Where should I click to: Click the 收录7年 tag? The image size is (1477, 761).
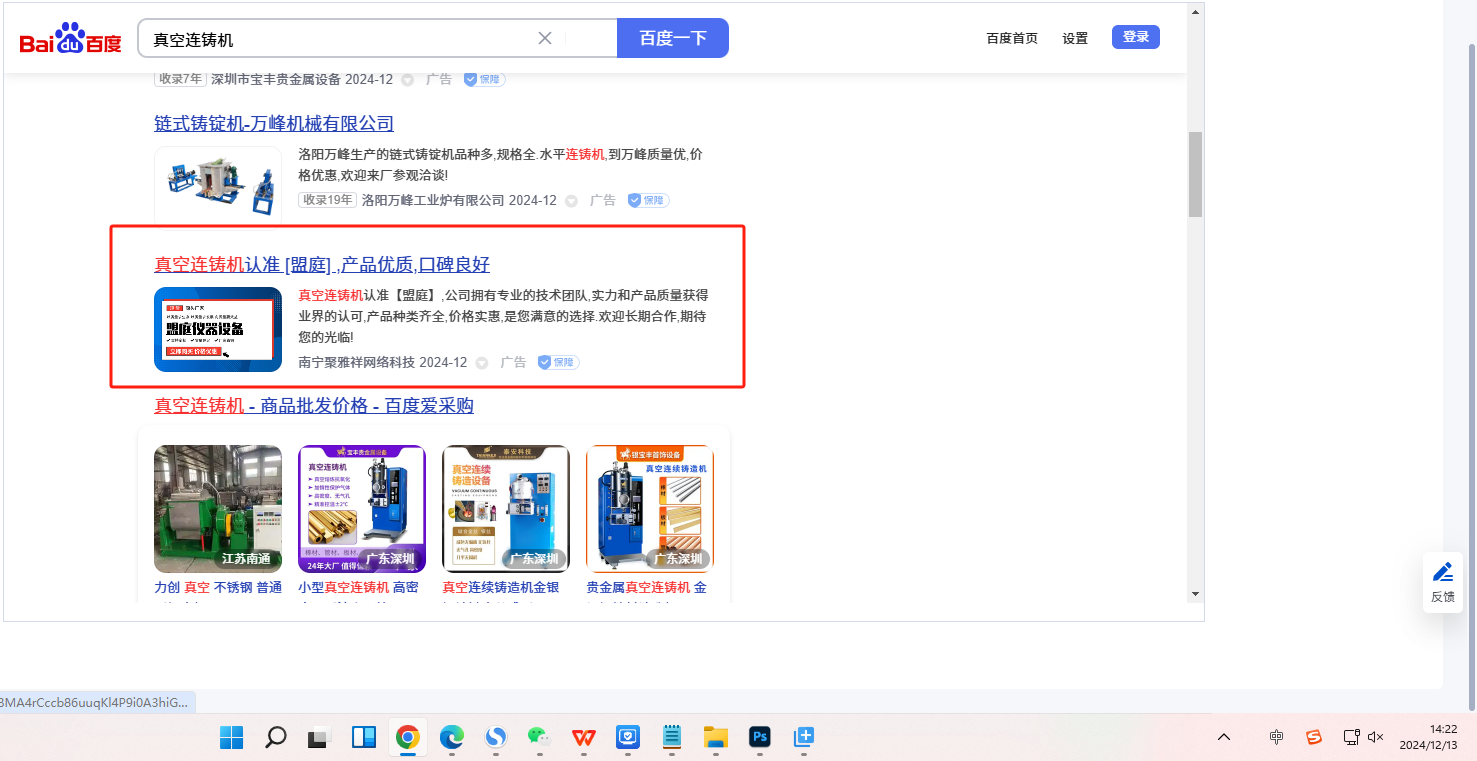(x=180, y=79)
